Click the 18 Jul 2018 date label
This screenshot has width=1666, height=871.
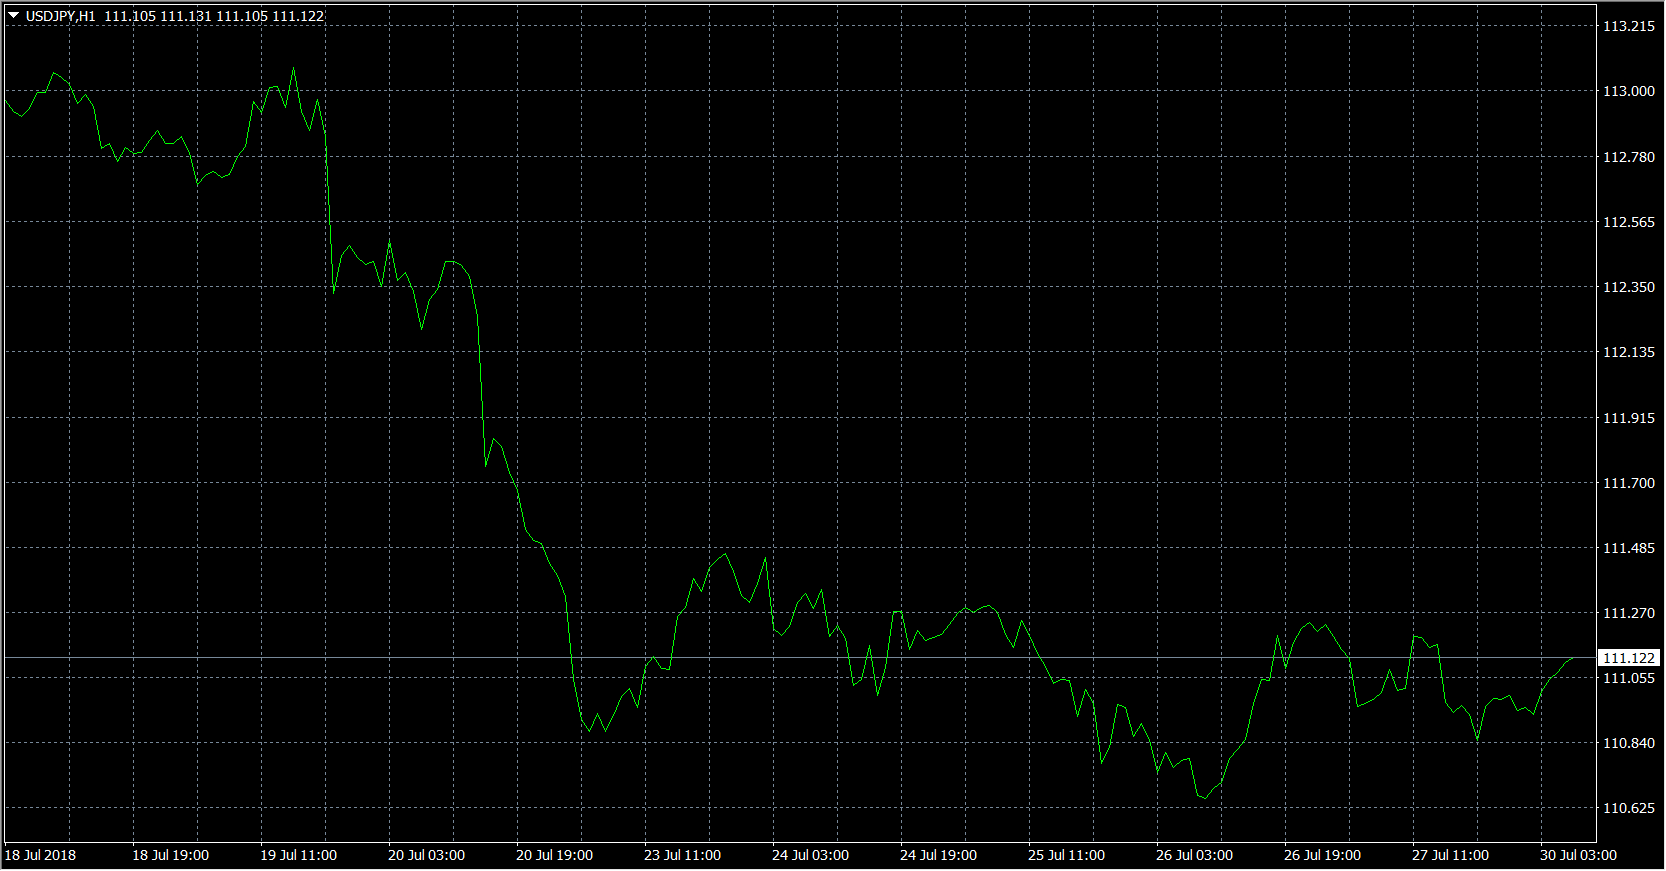[40, 855]
